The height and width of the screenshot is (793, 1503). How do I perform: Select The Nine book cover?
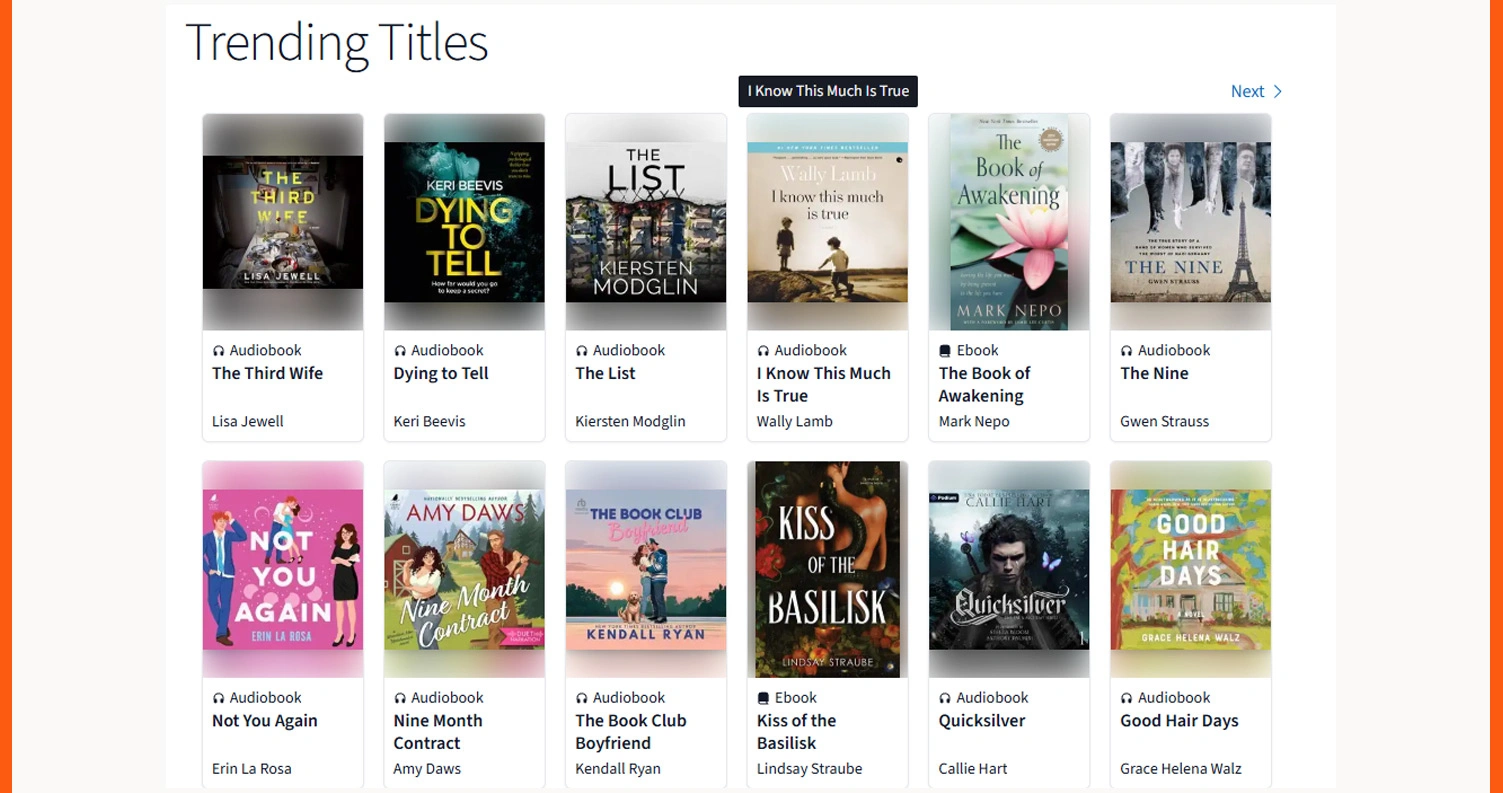click(1191, 222)
